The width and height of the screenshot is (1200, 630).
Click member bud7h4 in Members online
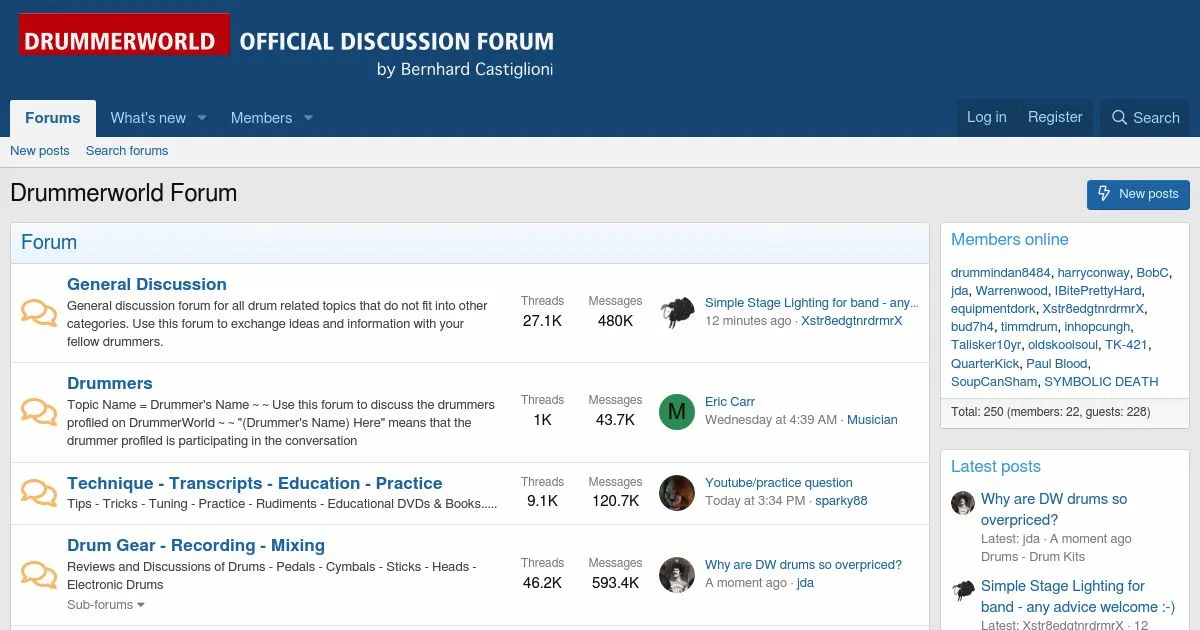(x=972, y=327)
